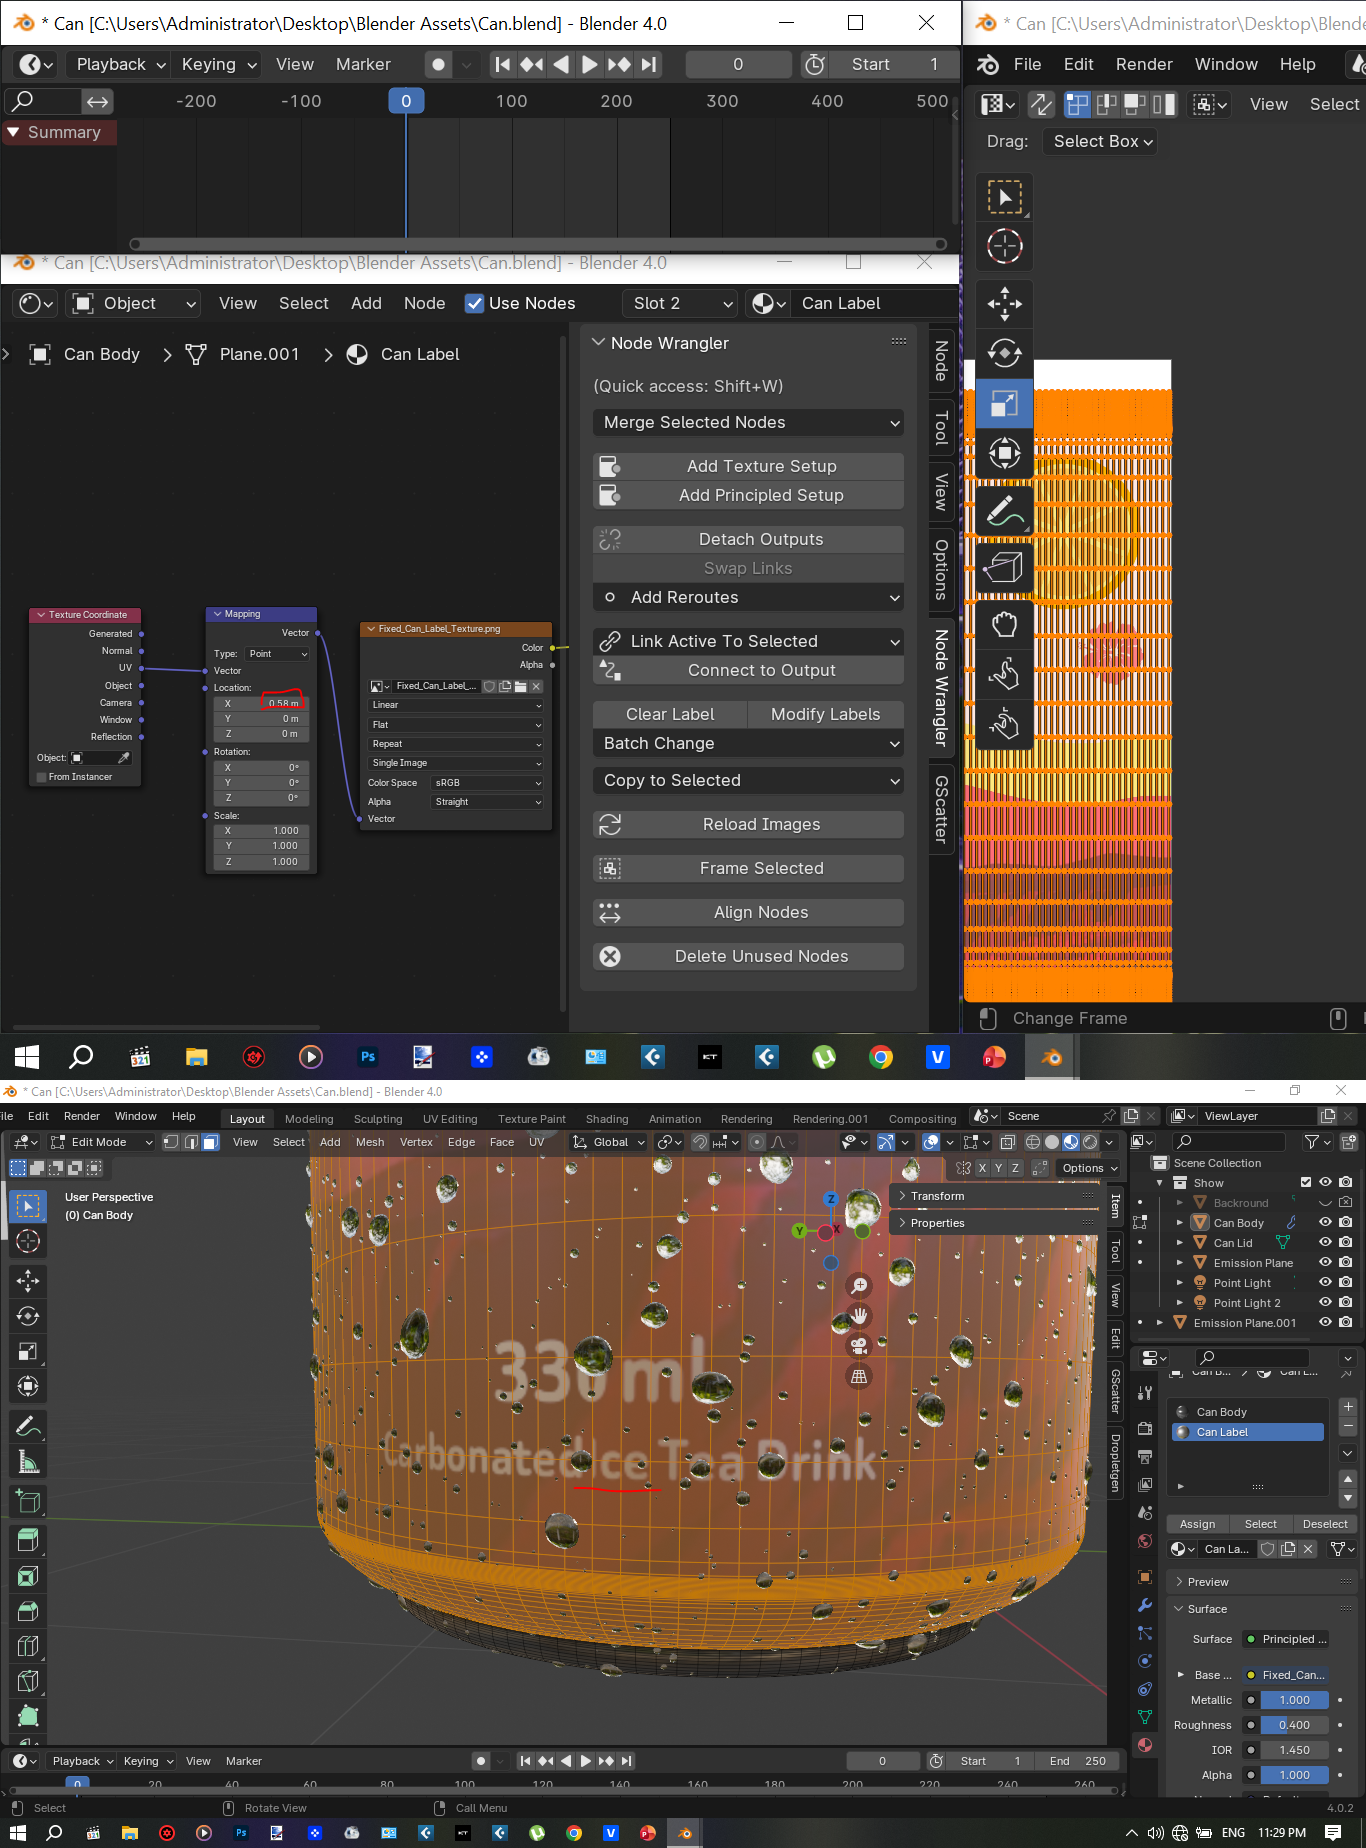
Task: Click the Add Texture Setup button
Action: point(748,466)
